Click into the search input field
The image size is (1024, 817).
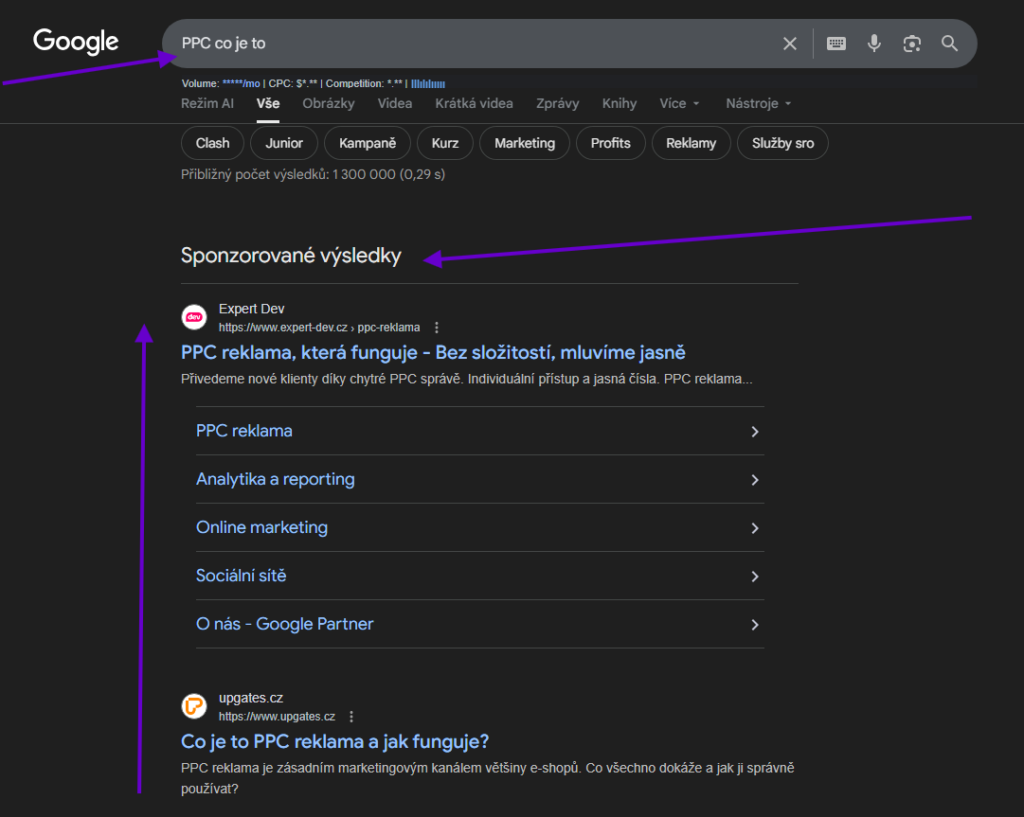point(470,44)
